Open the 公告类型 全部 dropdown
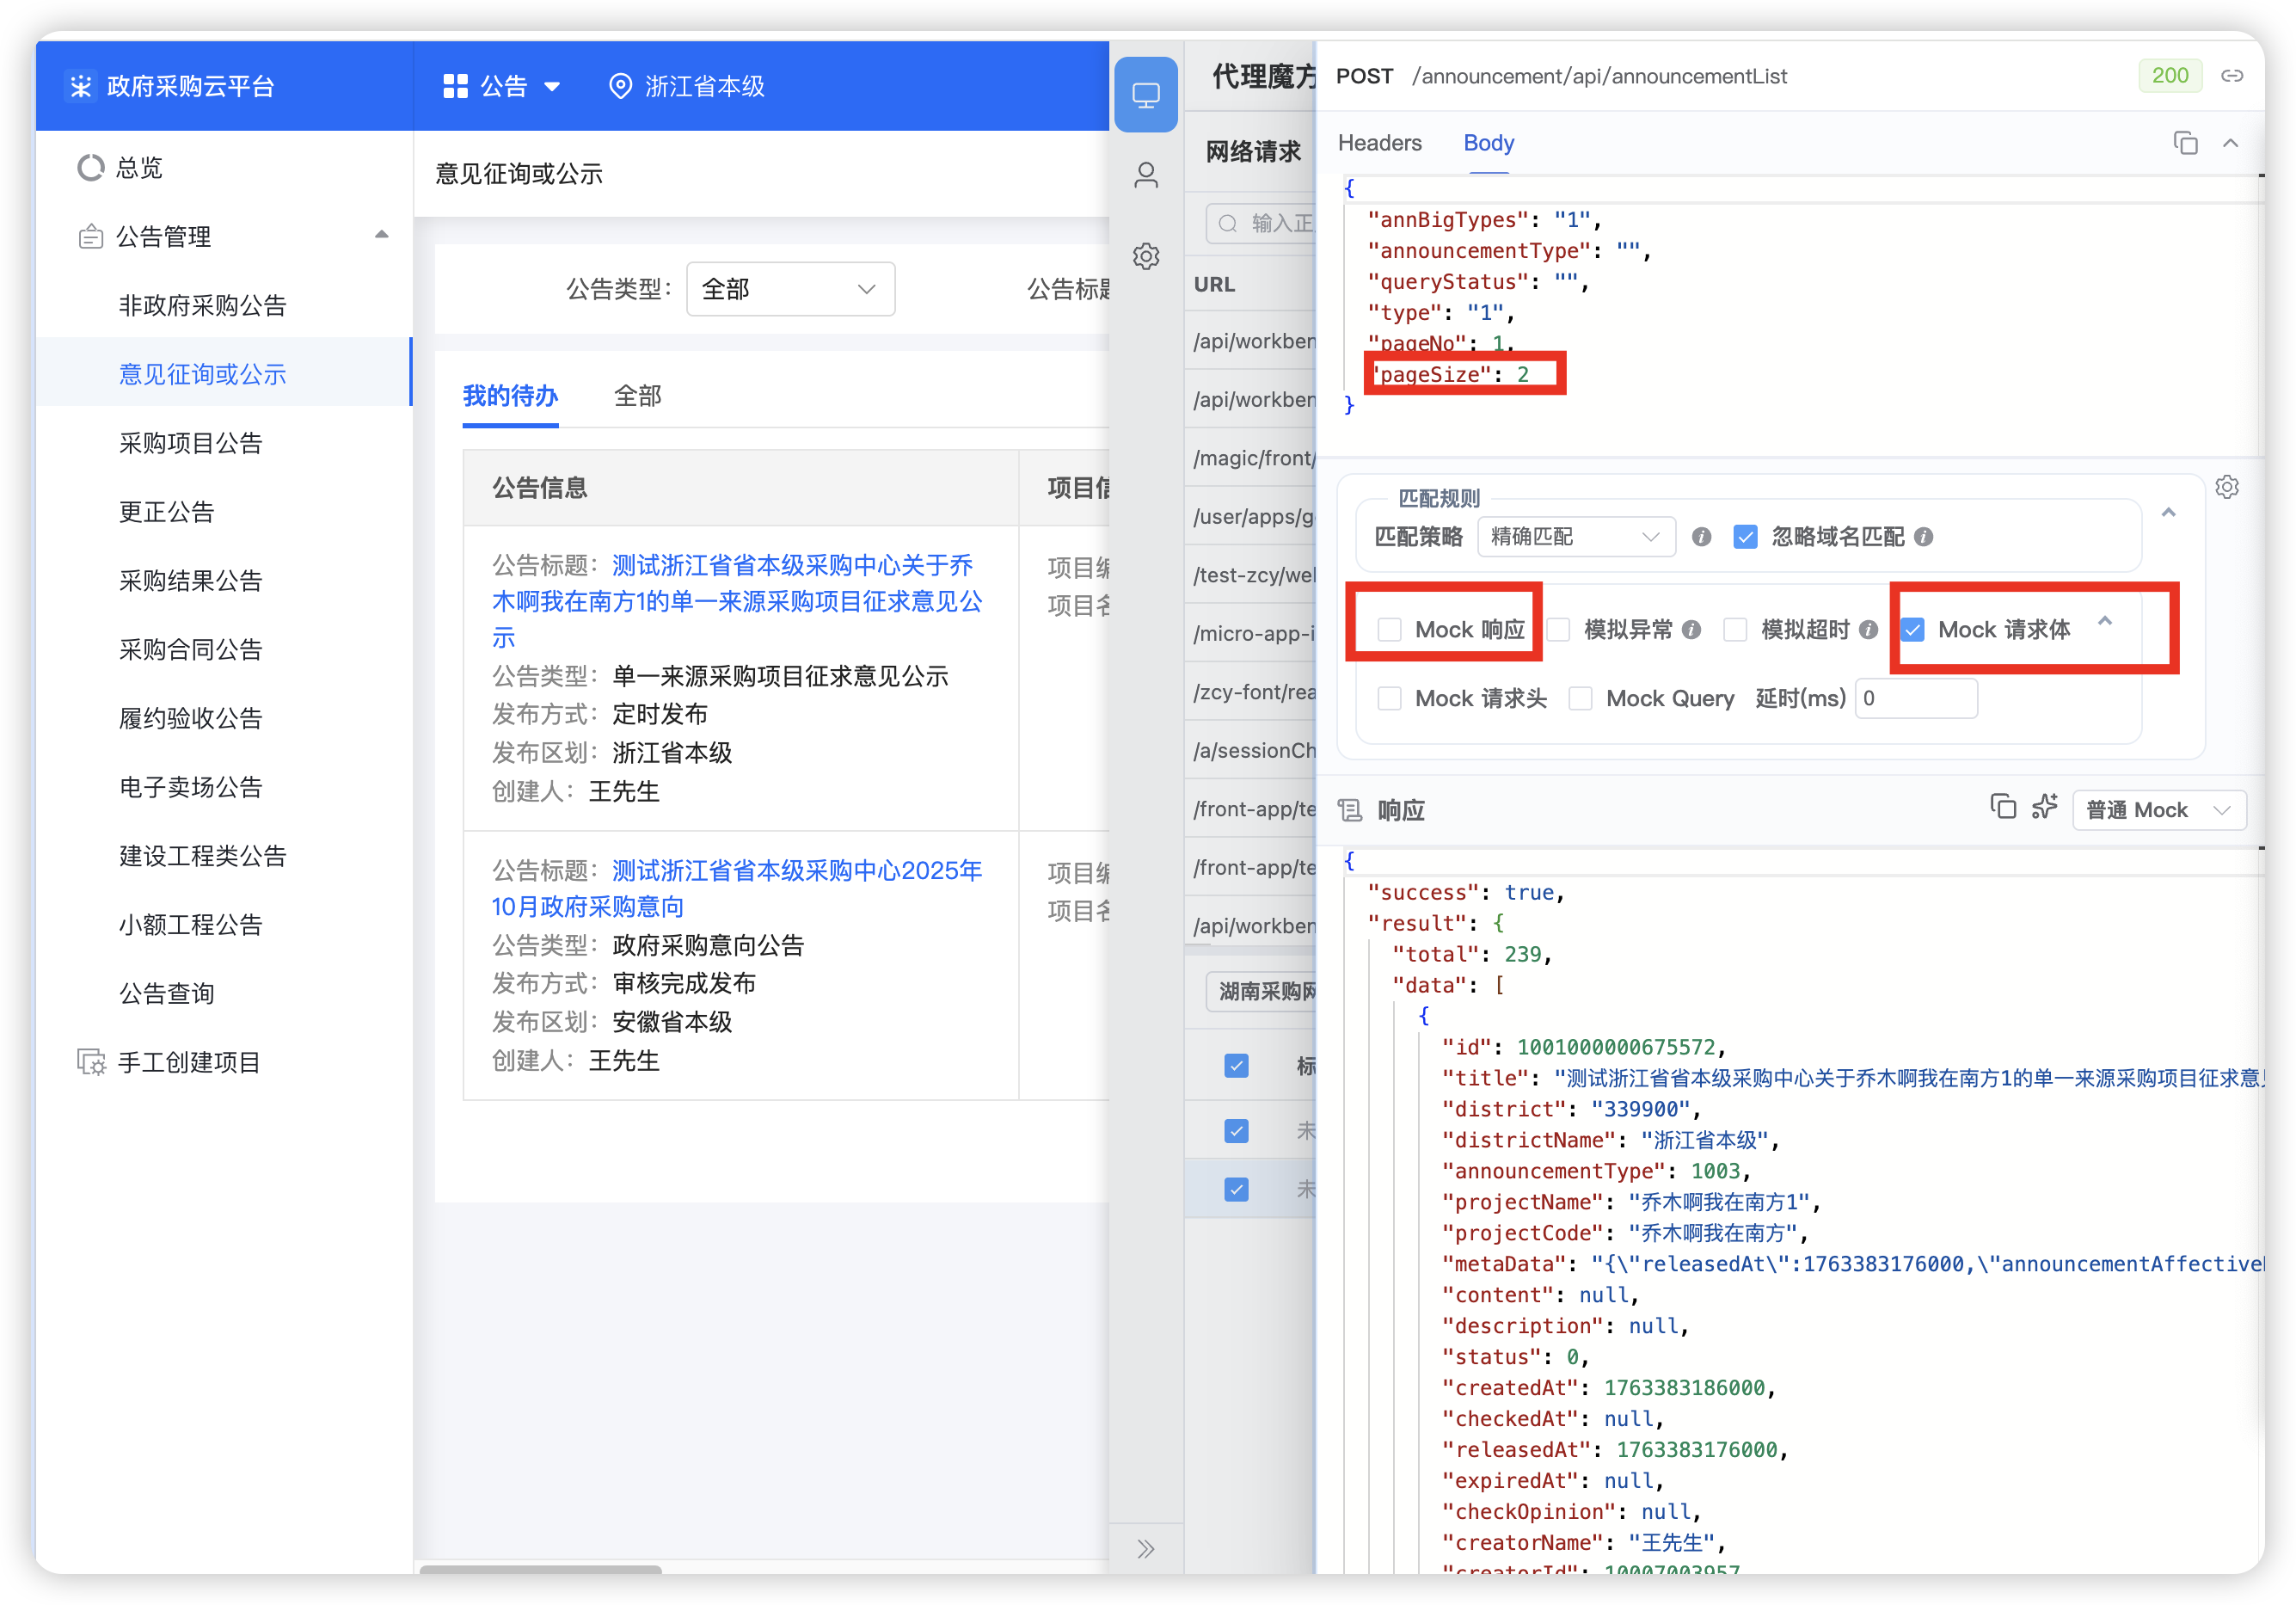Viewport: 2296px width, 1605px height. [x=790, y=290]
